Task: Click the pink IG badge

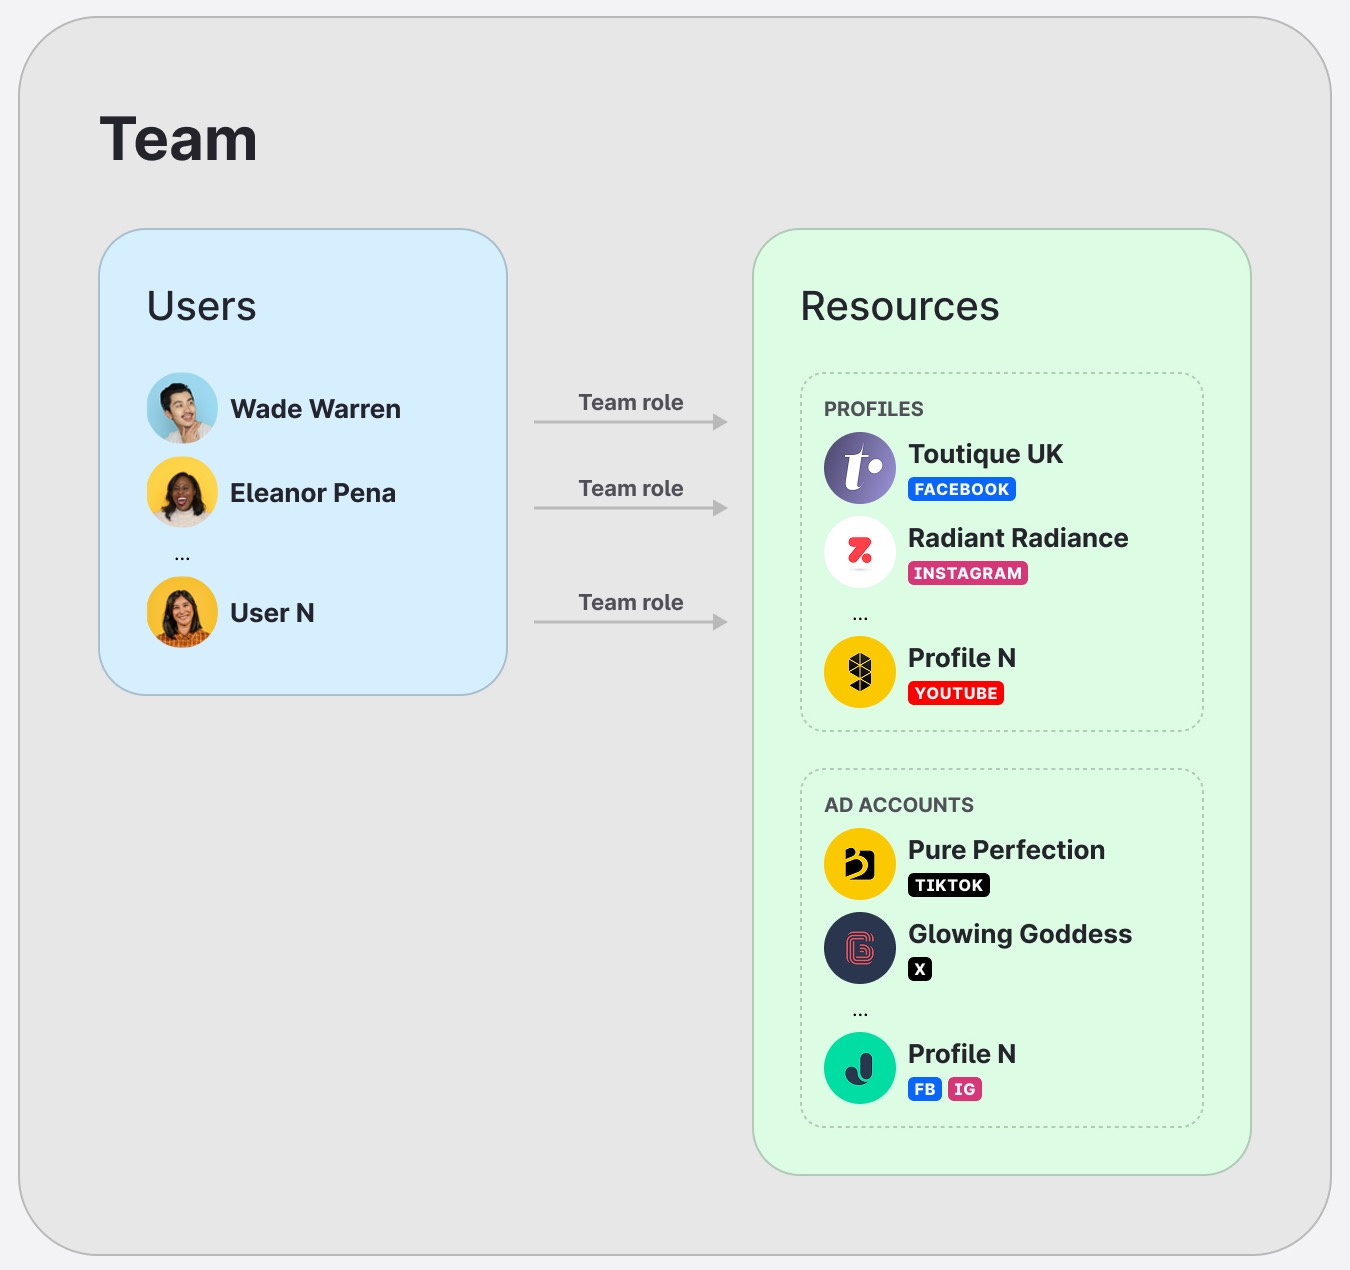Action: 964,1089
